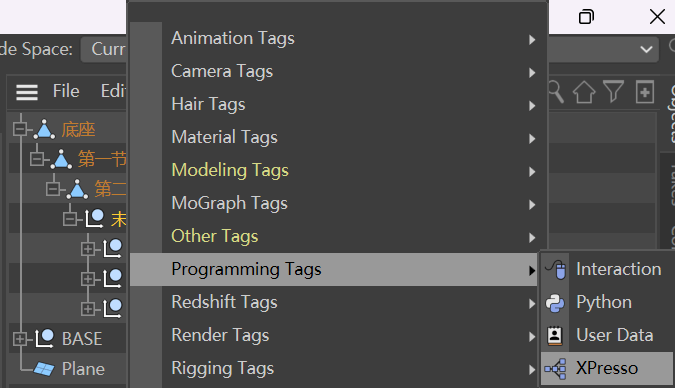Select the BASE object in hierarchy

click(x=82, y=339)
